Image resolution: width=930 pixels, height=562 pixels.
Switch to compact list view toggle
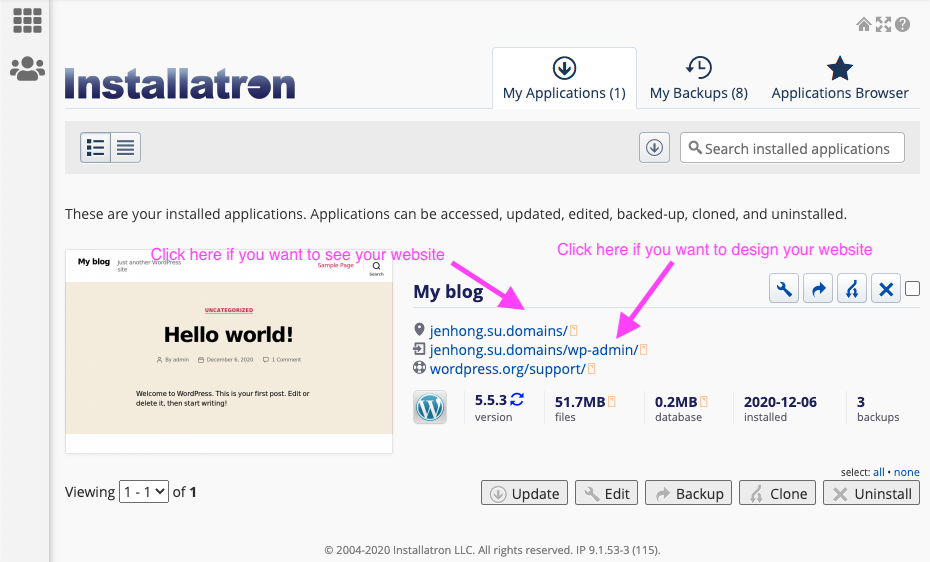[126, 148]
